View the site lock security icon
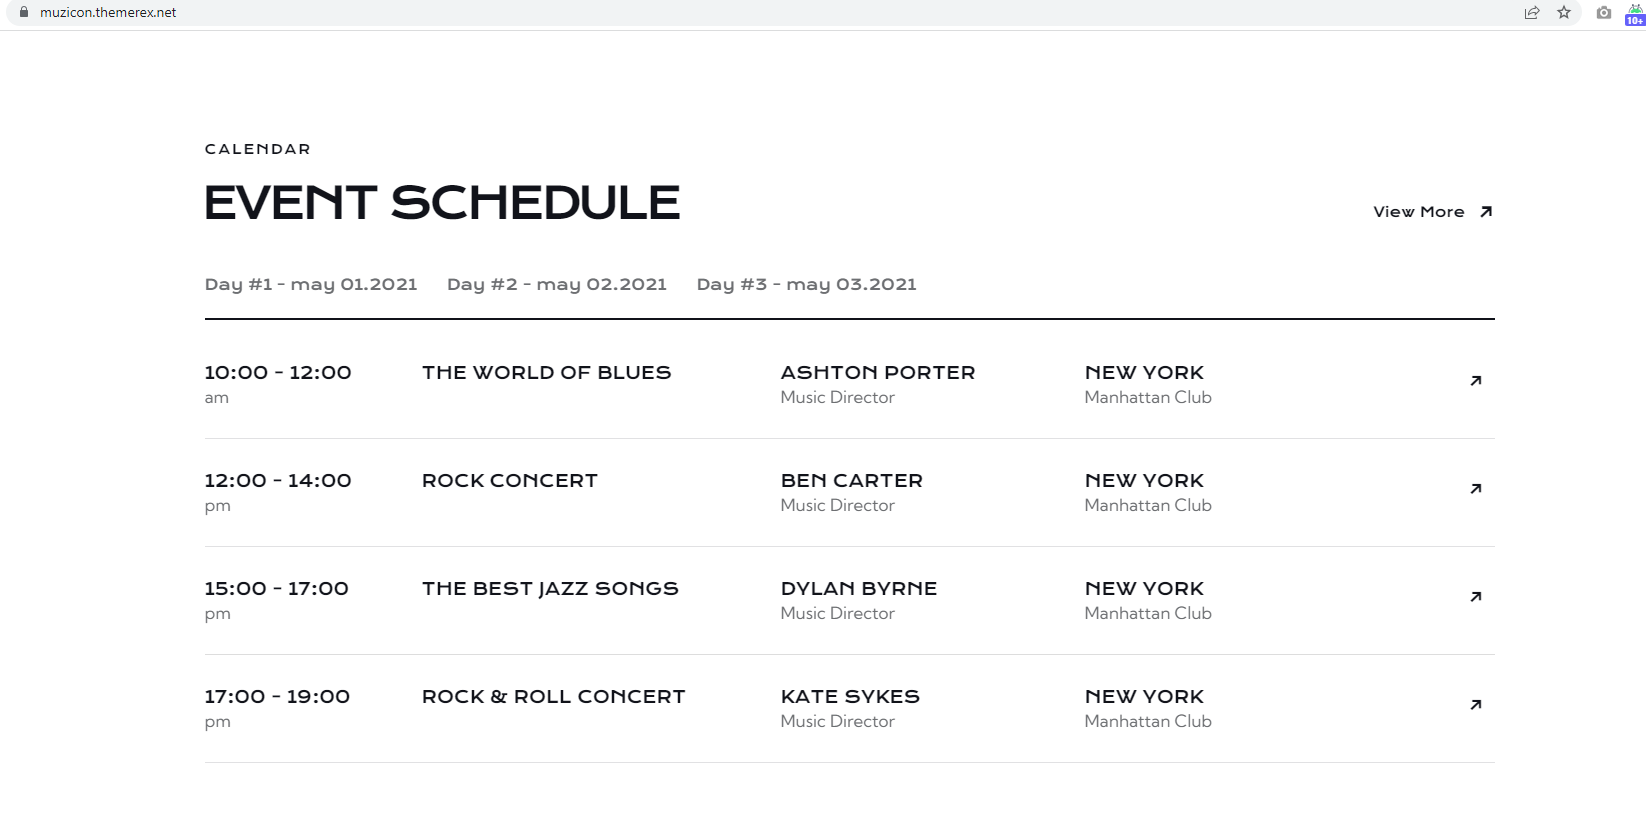 (x=24, y=13)
